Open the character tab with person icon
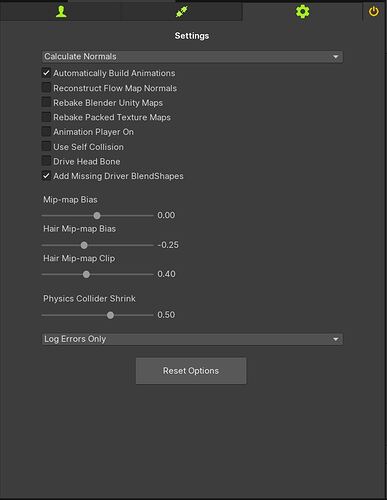 61,11
